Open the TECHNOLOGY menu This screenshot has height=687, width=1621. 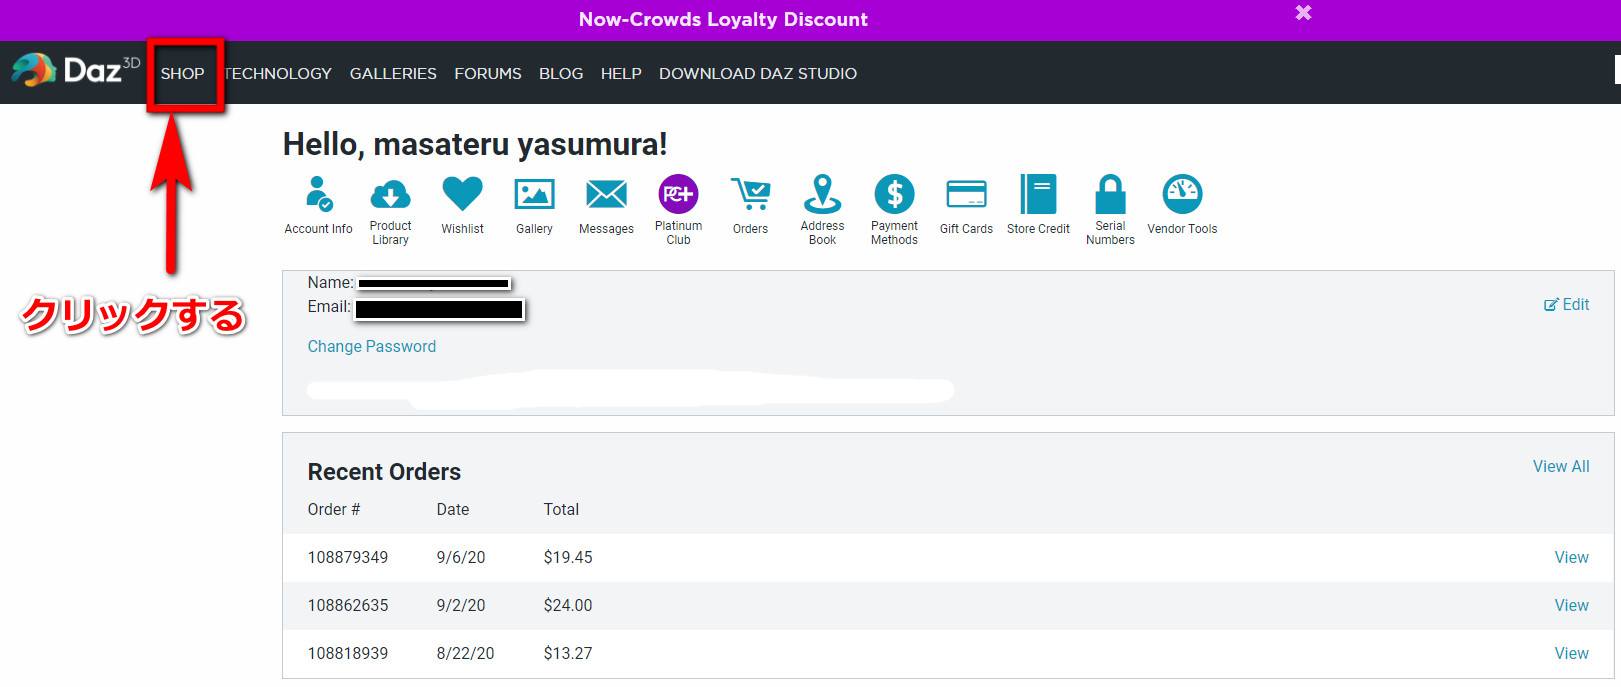coord(278,73)
